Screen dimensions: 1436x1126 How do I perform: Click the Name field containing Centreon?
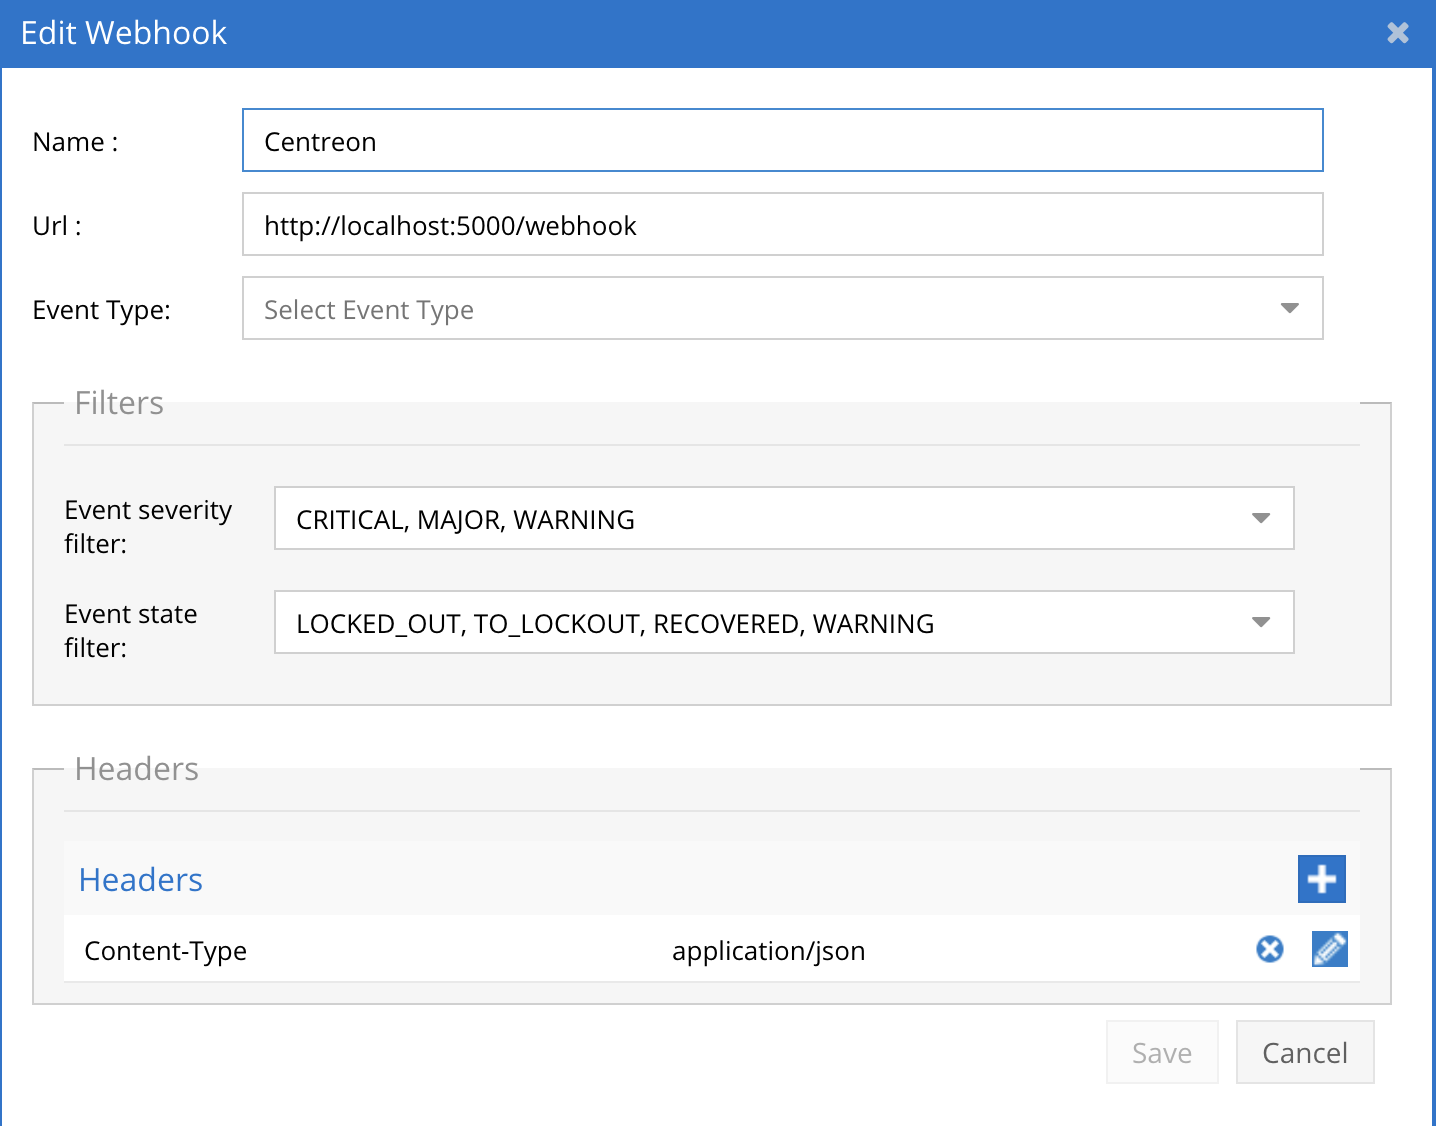click(782, 141)
